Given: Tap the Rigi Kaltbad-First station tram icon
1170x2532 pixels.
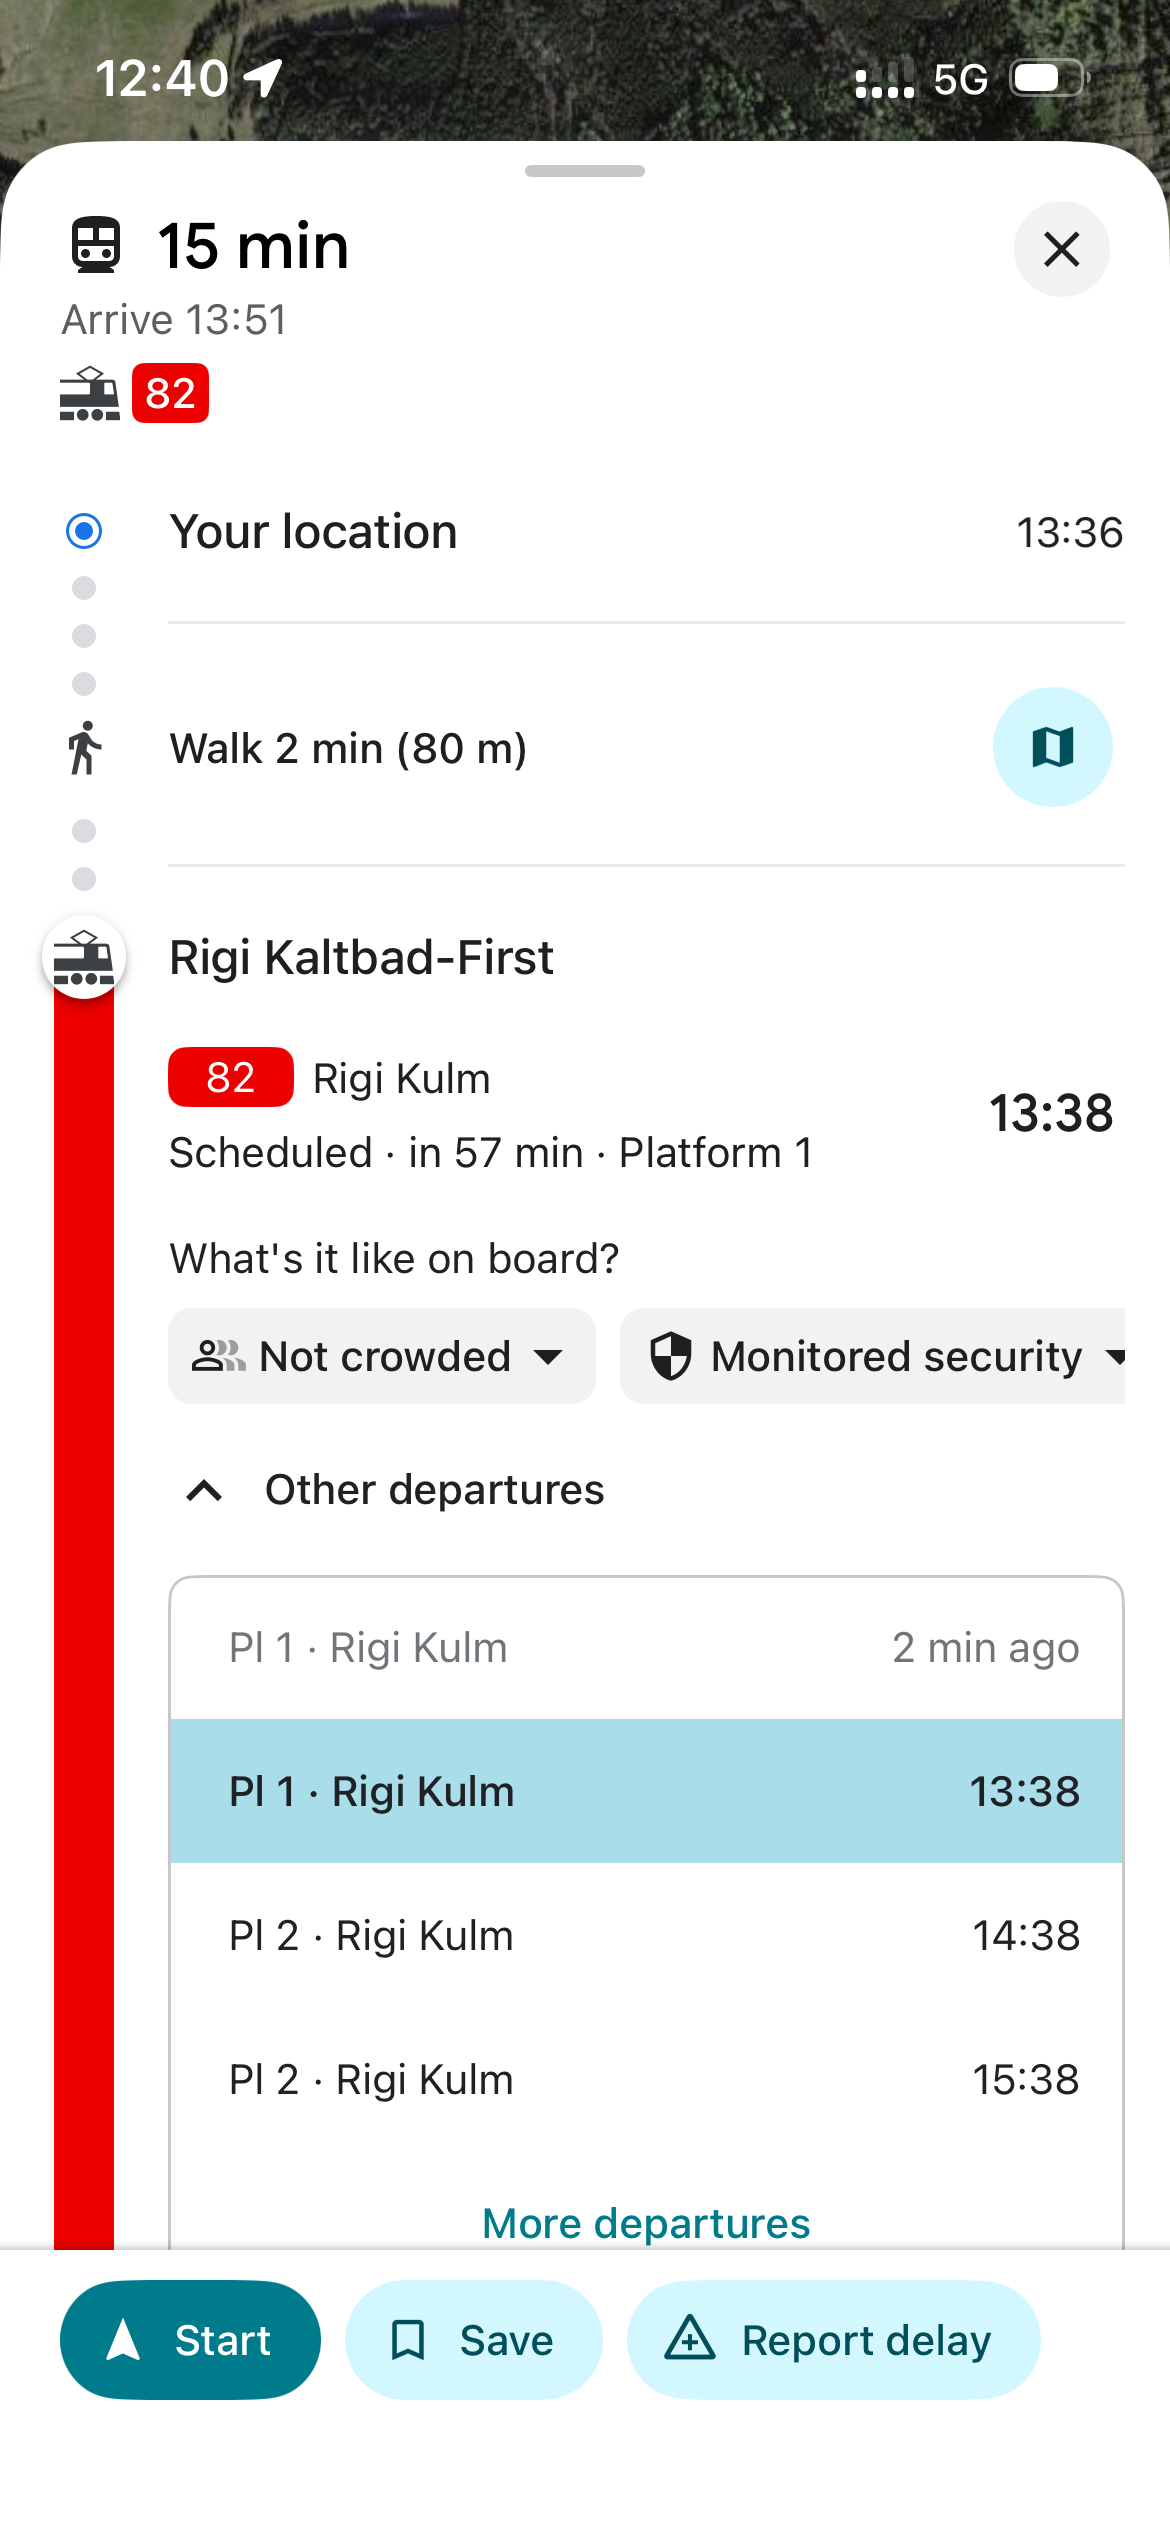Looking at the screenshot, I should pyautogui.click(x=84, y=958).
